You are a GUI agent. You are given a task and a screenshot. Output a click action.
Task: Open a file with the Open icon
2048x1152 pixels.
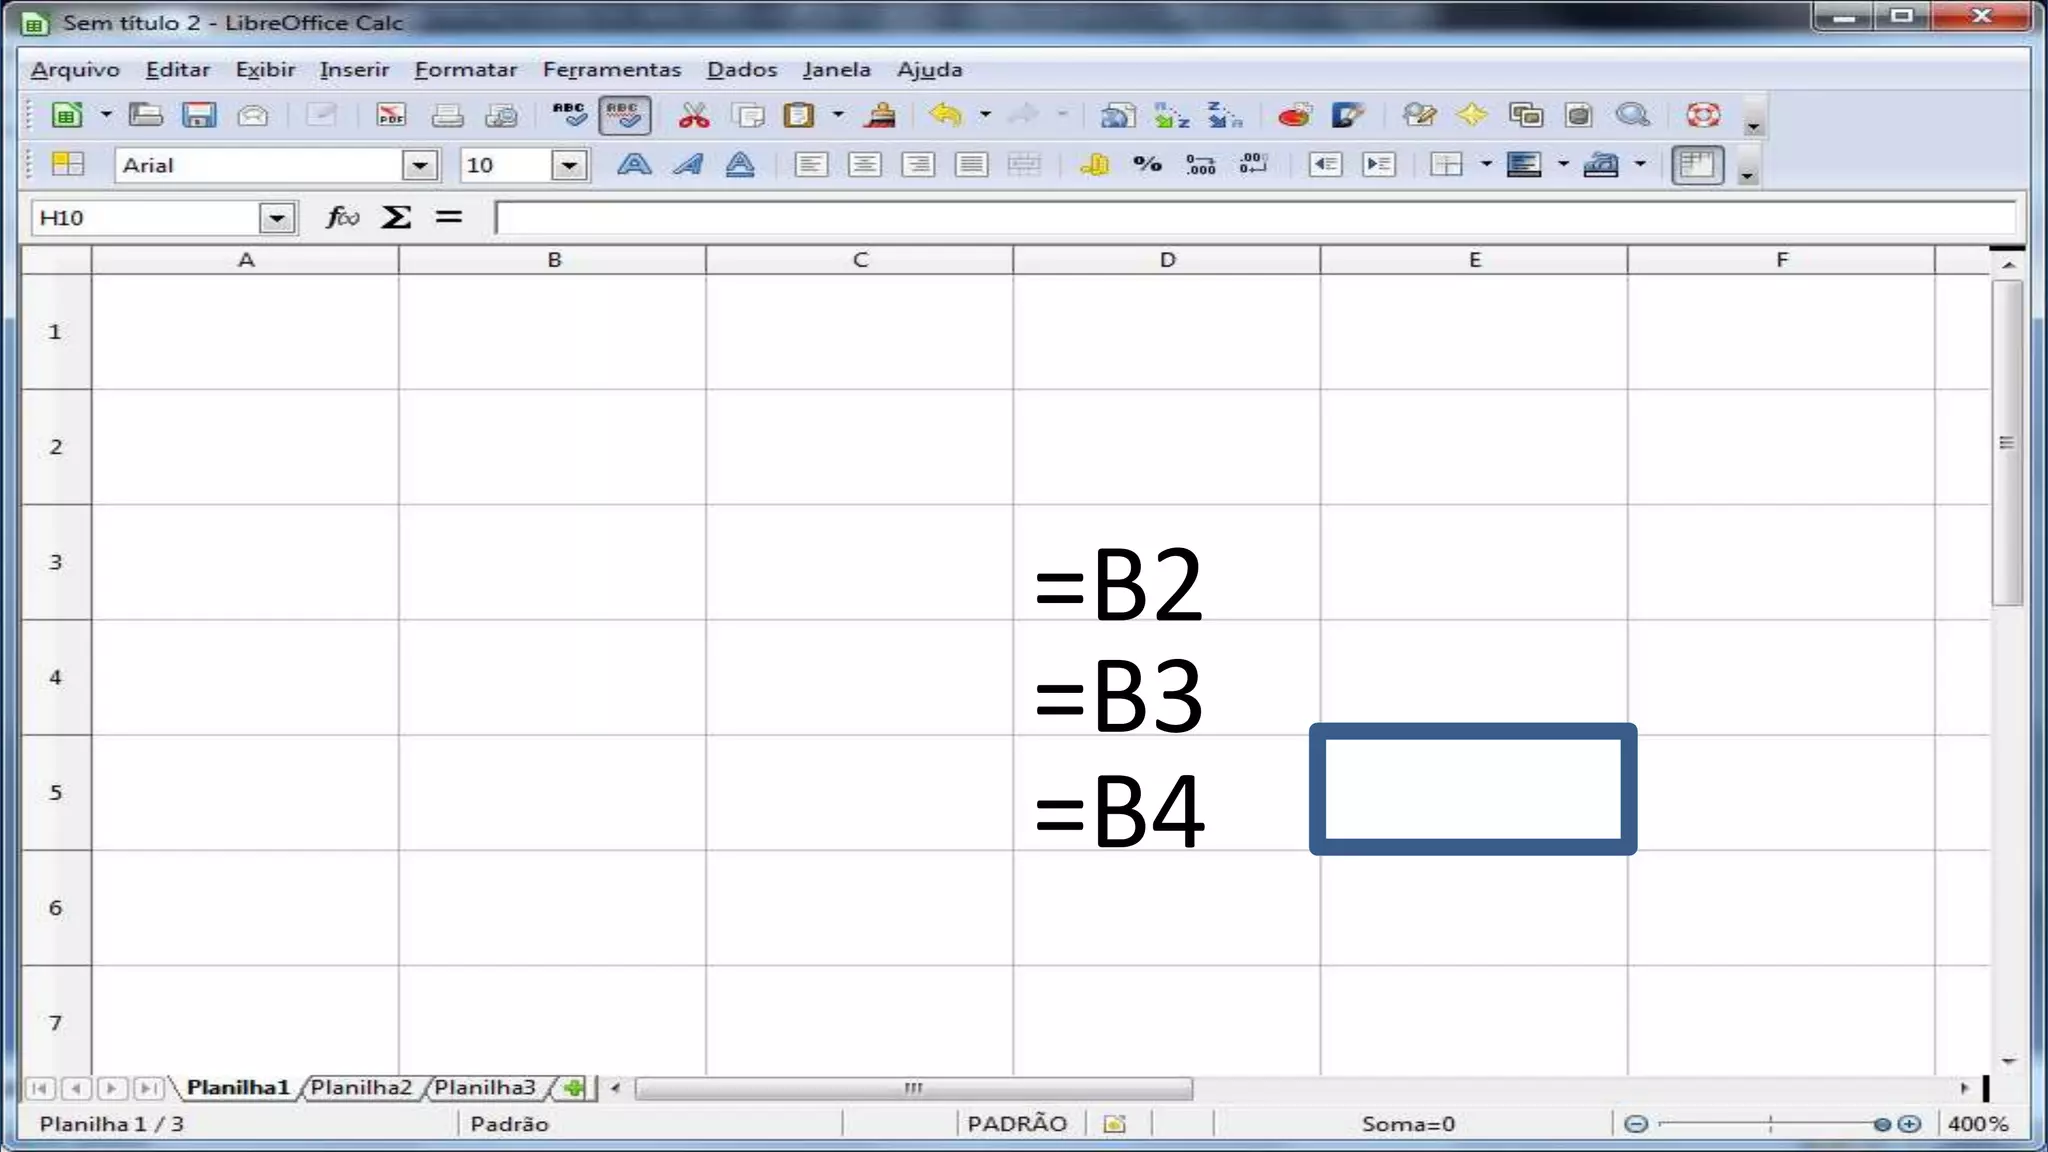[x=146, y=115]
